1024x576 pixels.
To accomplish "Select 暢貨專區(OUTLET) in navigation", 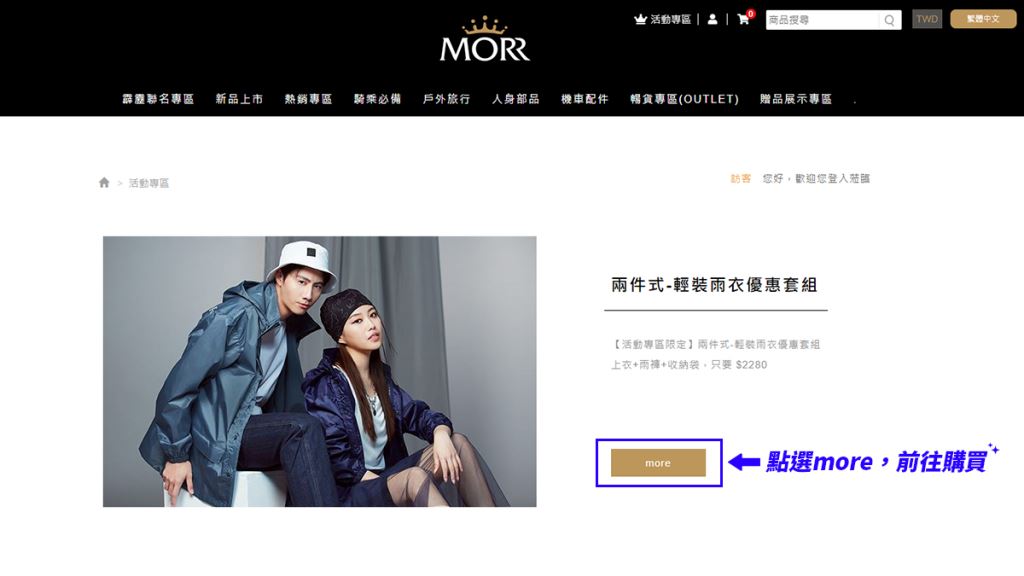I will pyautogui.click(x=684, y=99).
